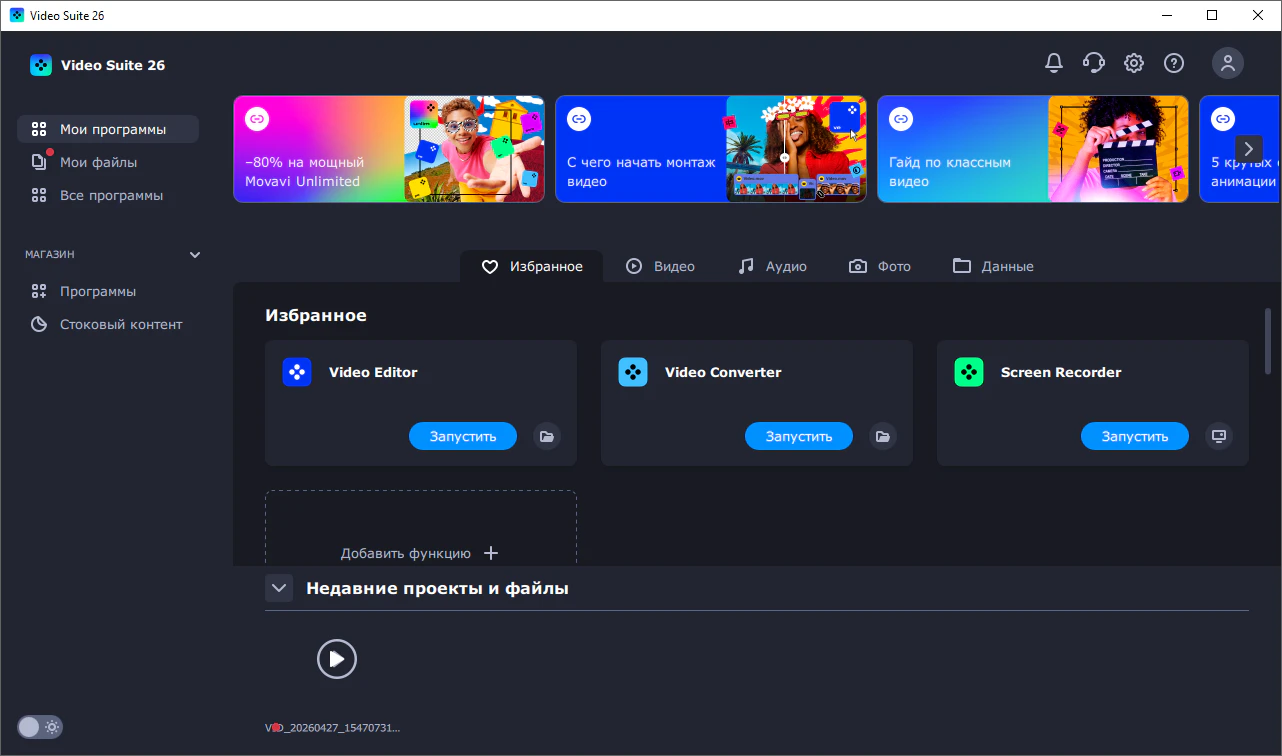Open Все программы in sidebar
Viewport: 1282px width, 756px height.
[108, 195]
